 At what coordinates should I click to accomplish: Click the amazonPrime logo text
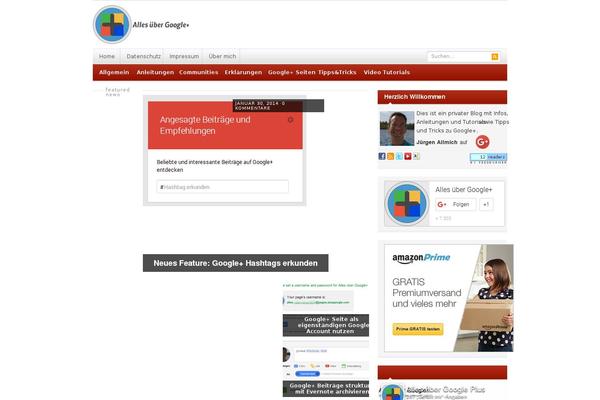point(421,258)
